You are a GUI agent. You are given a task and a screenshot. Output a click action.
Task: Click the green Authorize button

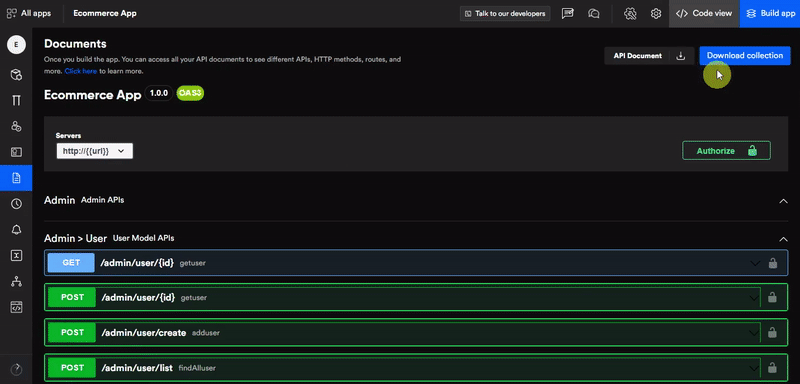tap(727, 151)
